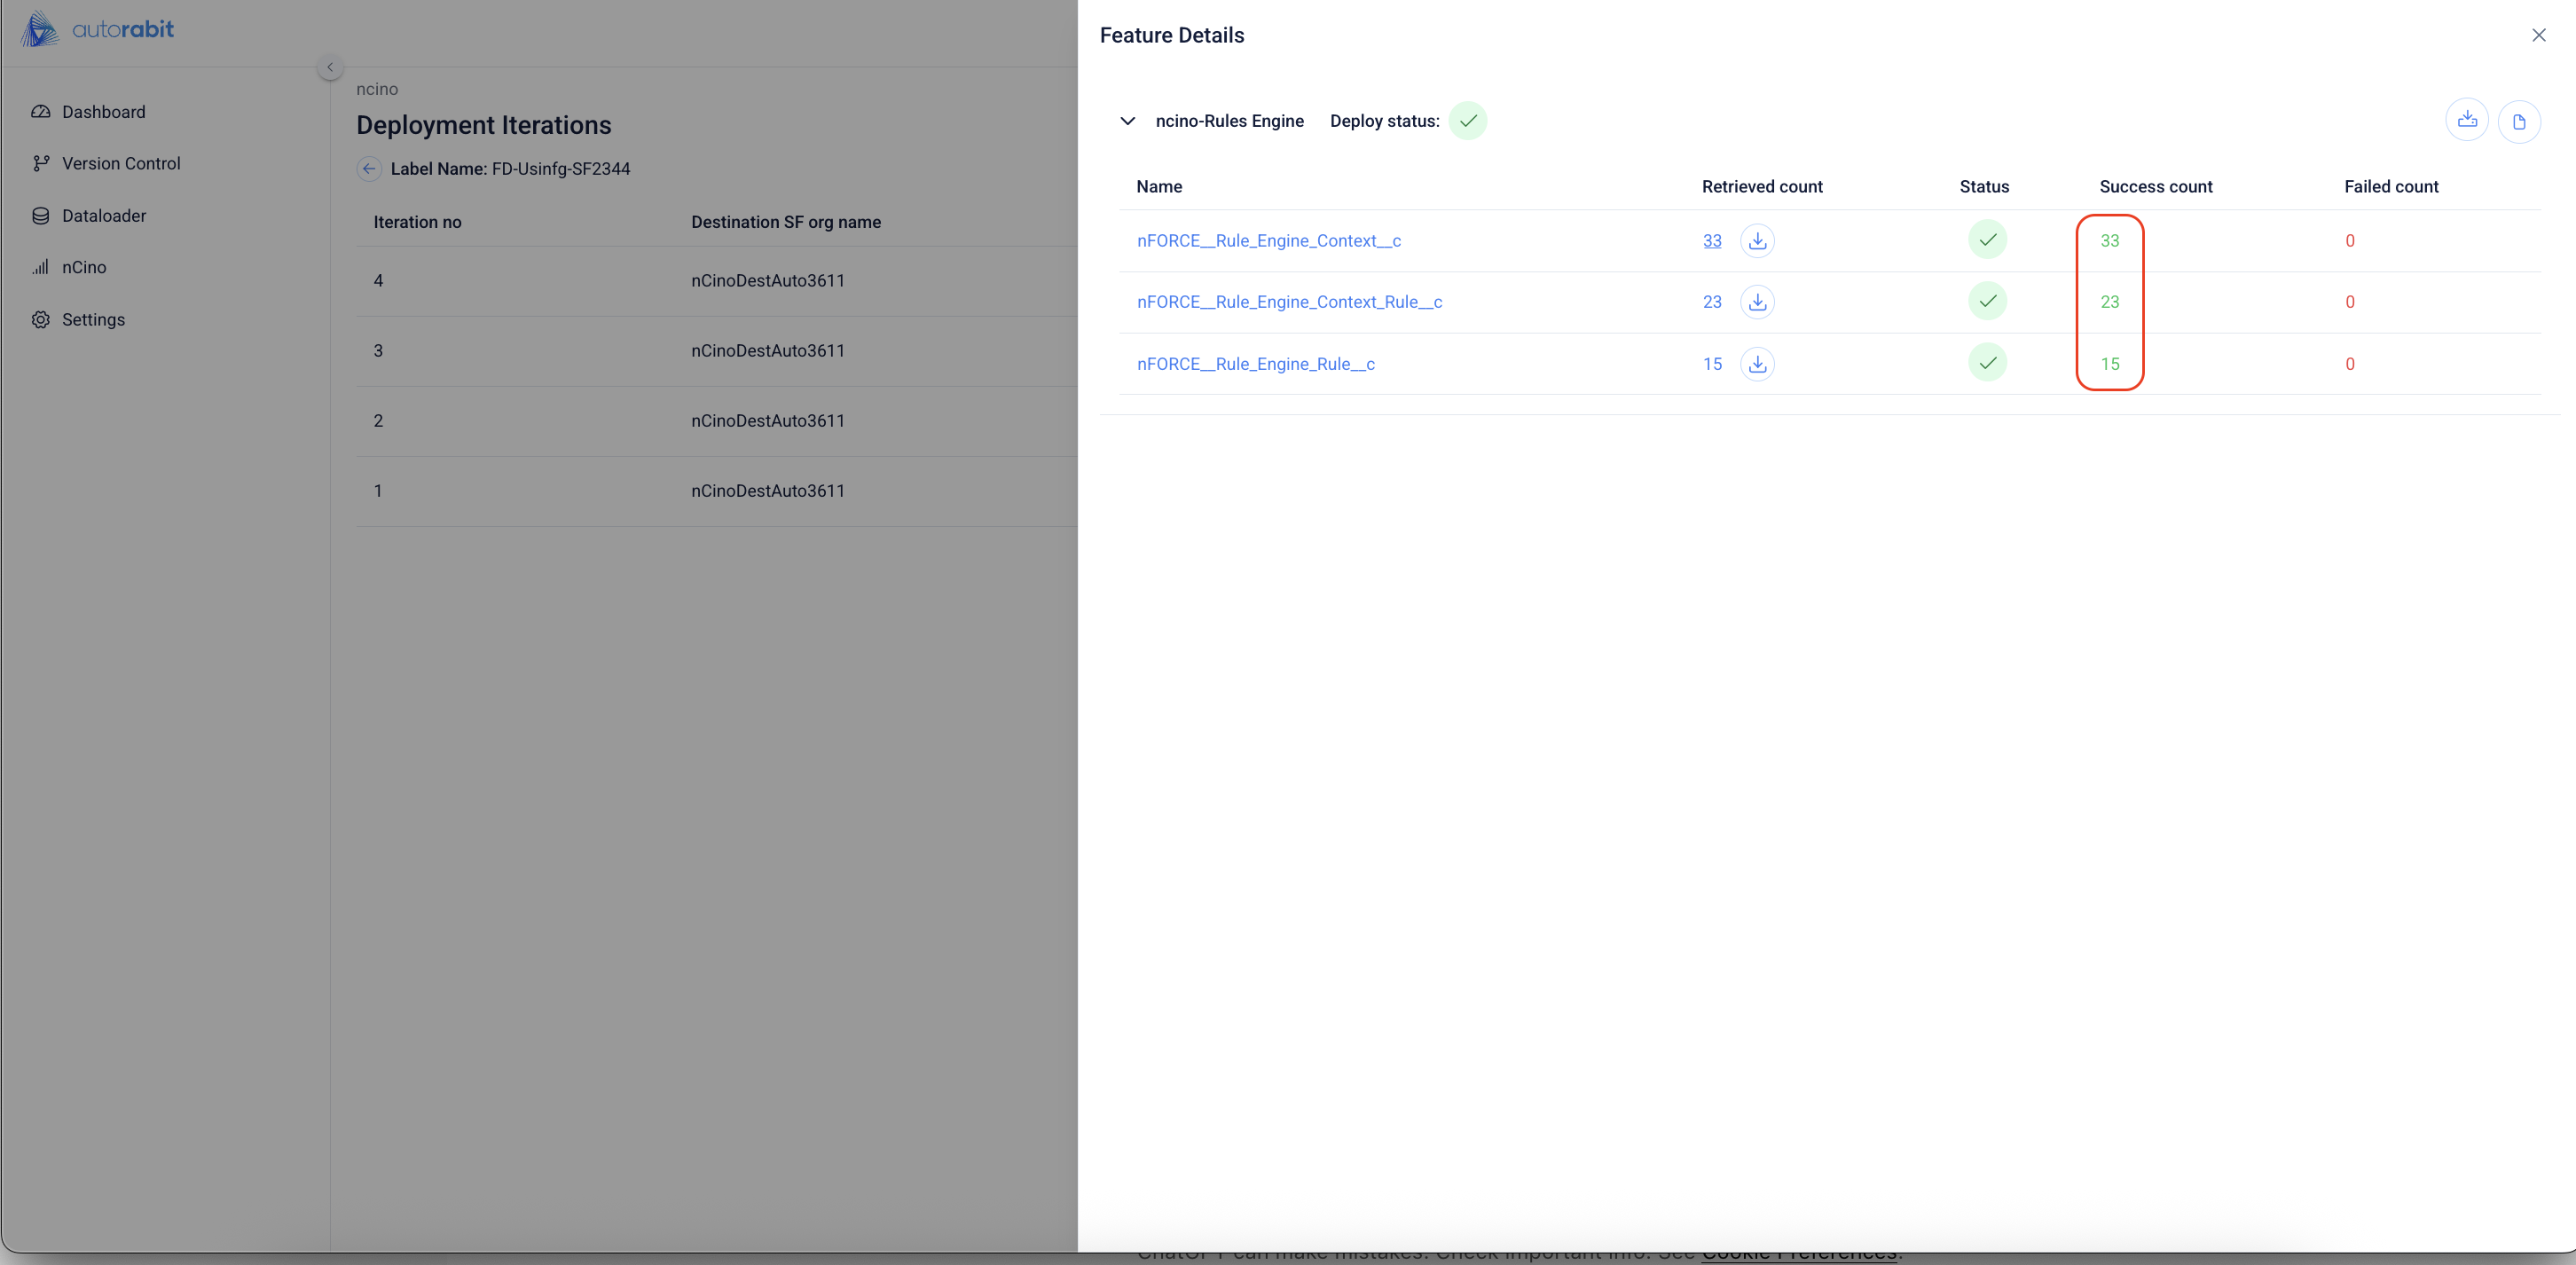Open Dataloader from sidebar
The height and width of the screenshot is (1265, 2576).
(x=103, y=216)
